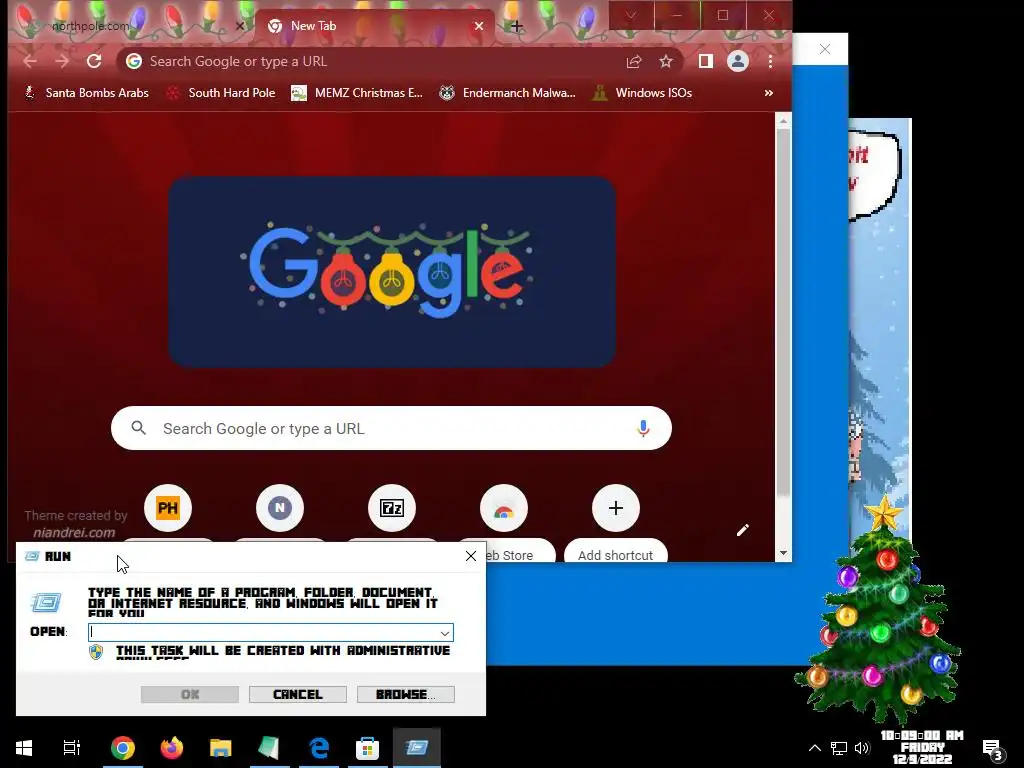1024x768 pixels.
Task: Select Run app on taskbar
Action: point(417,748)
